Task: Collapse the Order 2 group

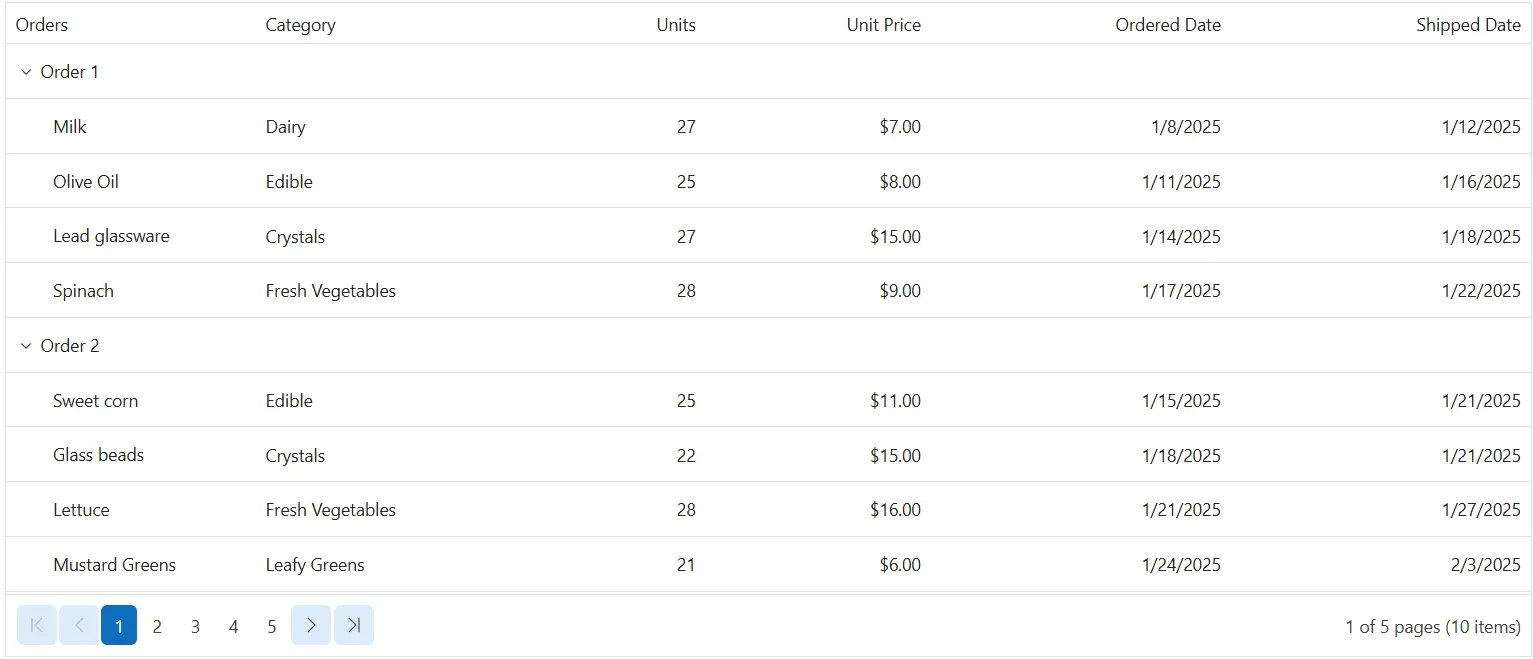Action: [x=27, y=346]
